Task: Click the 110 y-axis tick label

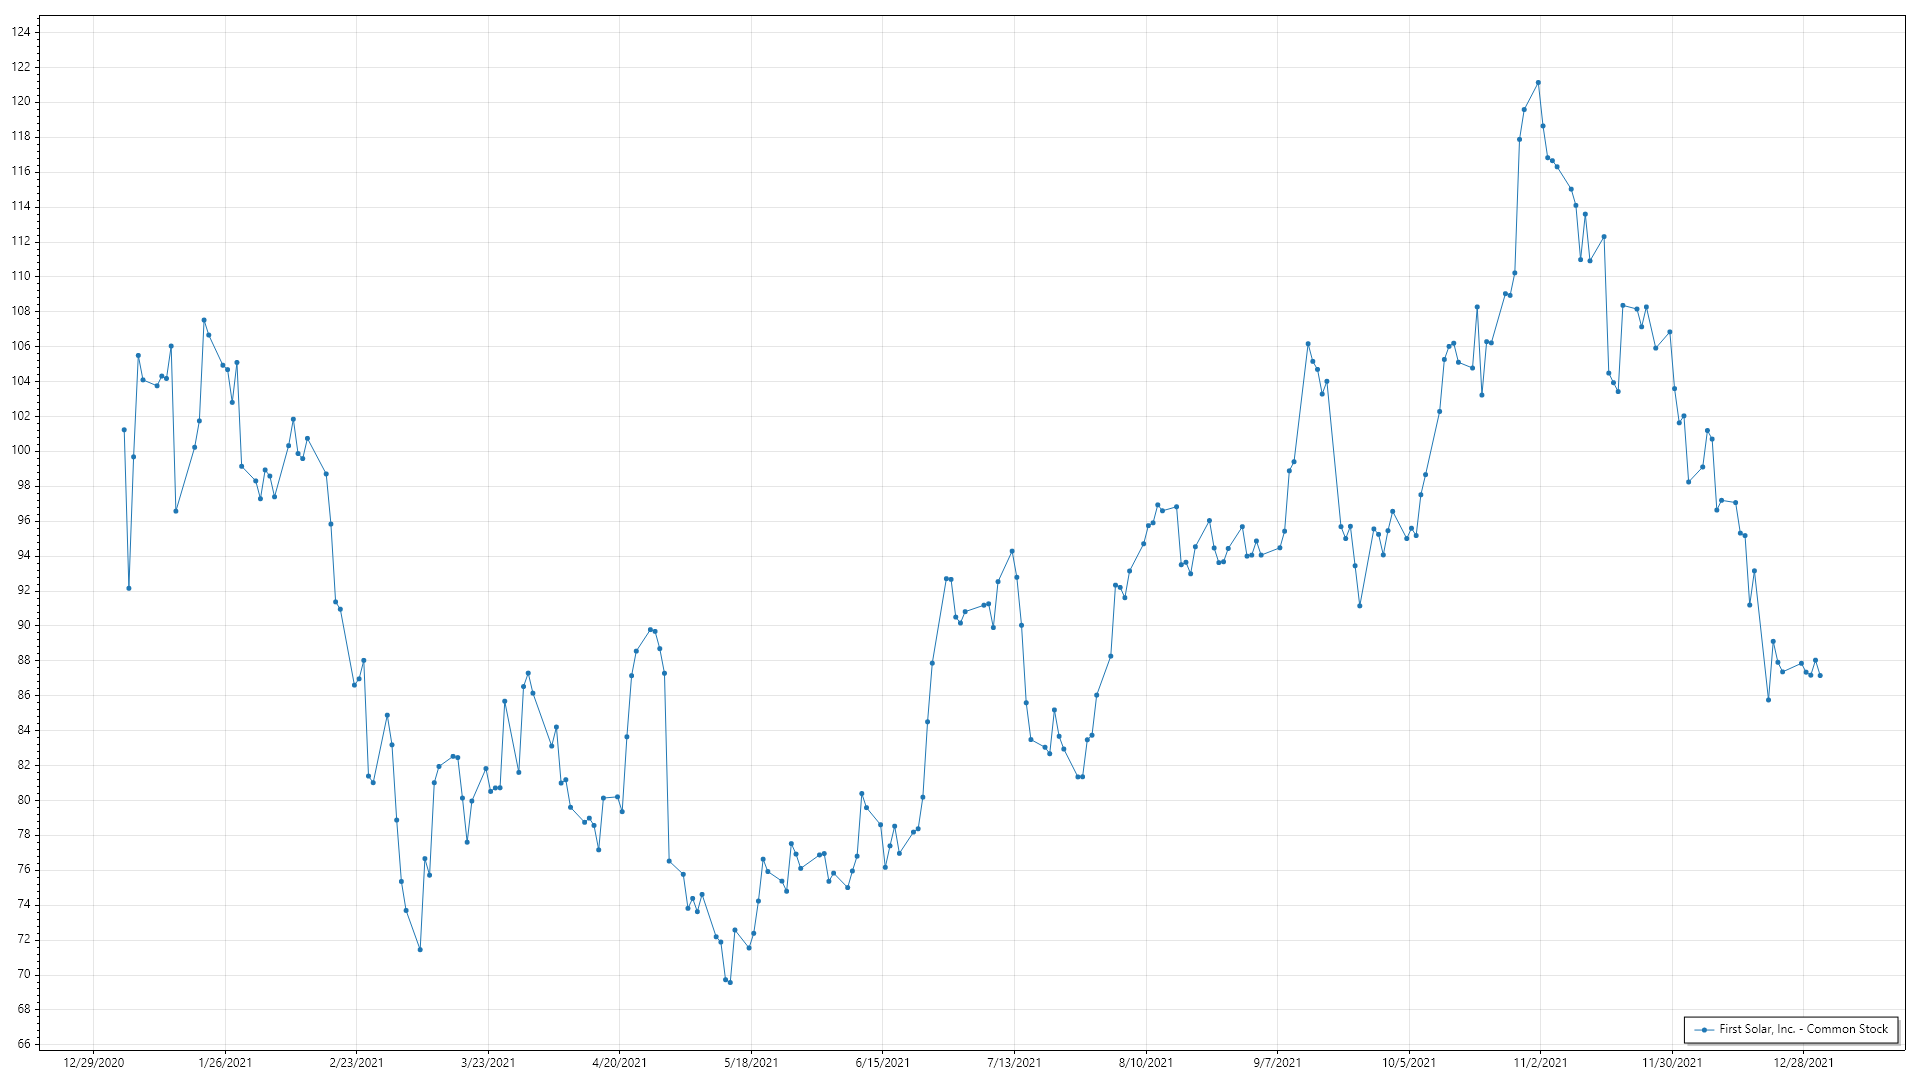Action: click(21, 276)
